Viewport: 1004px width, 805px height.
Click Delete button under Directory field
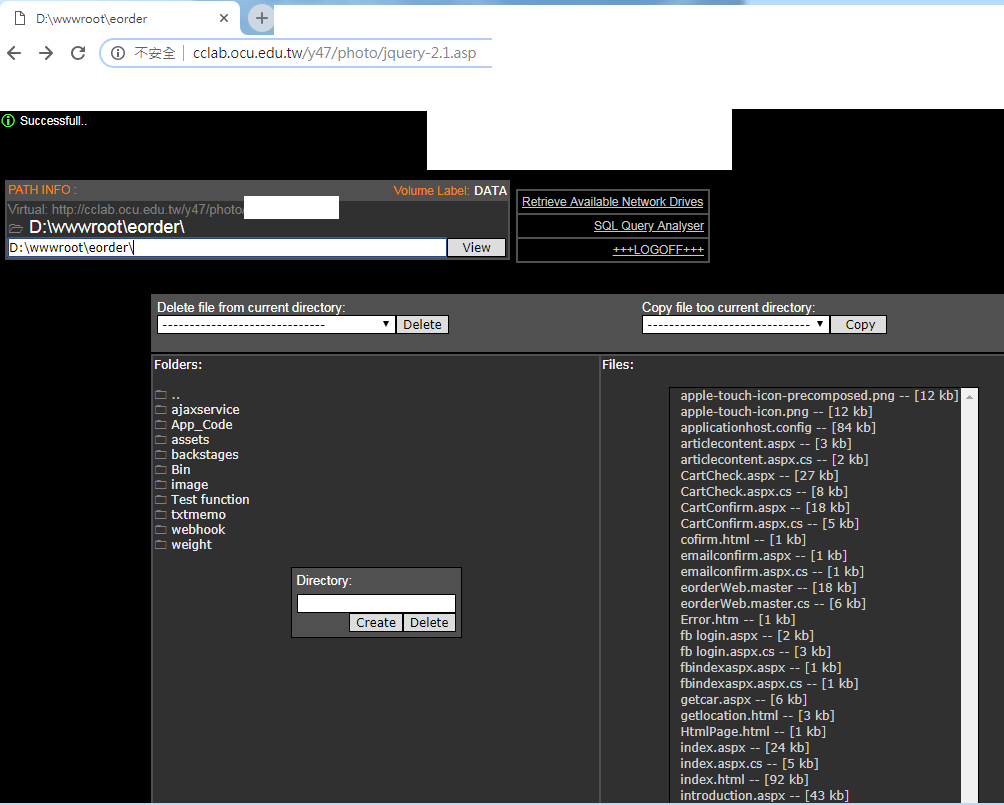[x=429, y=622]
